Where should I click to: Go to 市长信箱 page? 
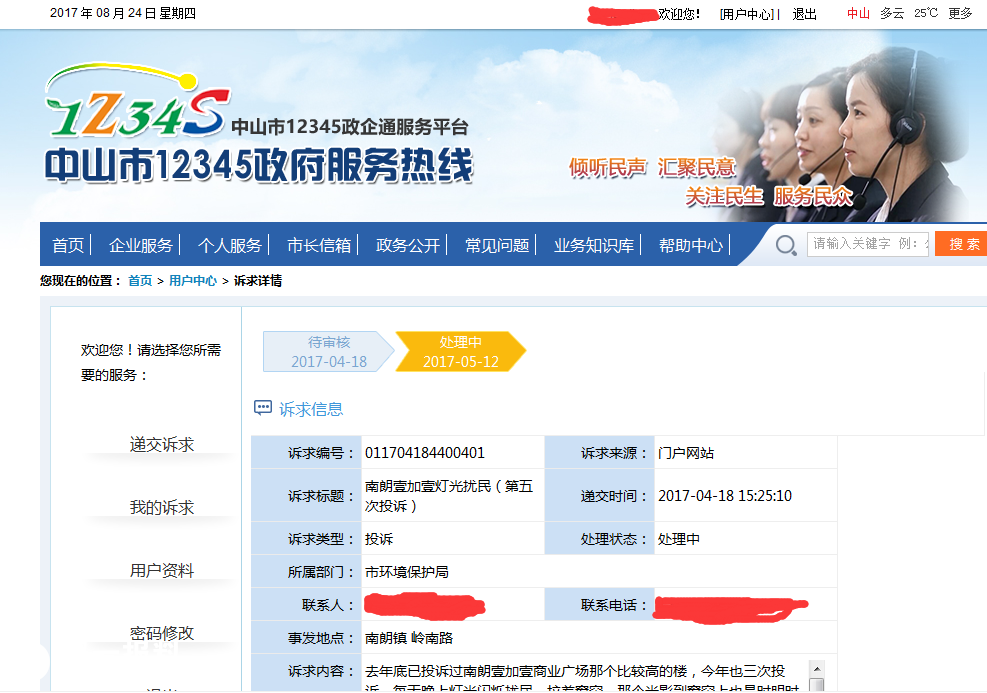319,245
